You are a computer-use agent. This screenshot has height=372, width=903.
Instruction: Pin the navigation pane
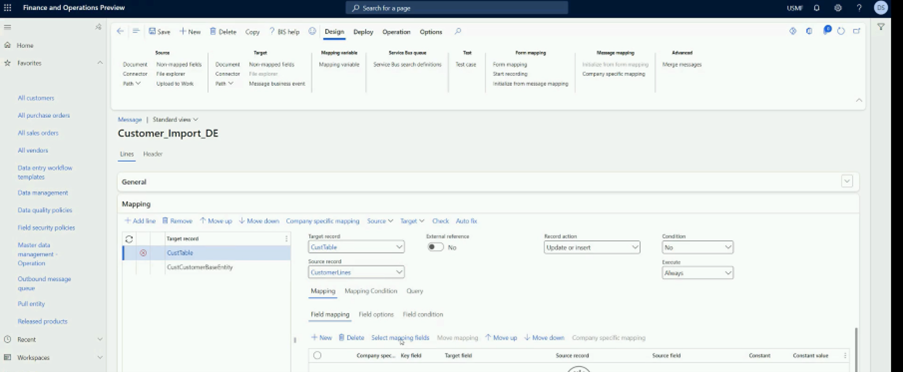[x=98, y=27]
